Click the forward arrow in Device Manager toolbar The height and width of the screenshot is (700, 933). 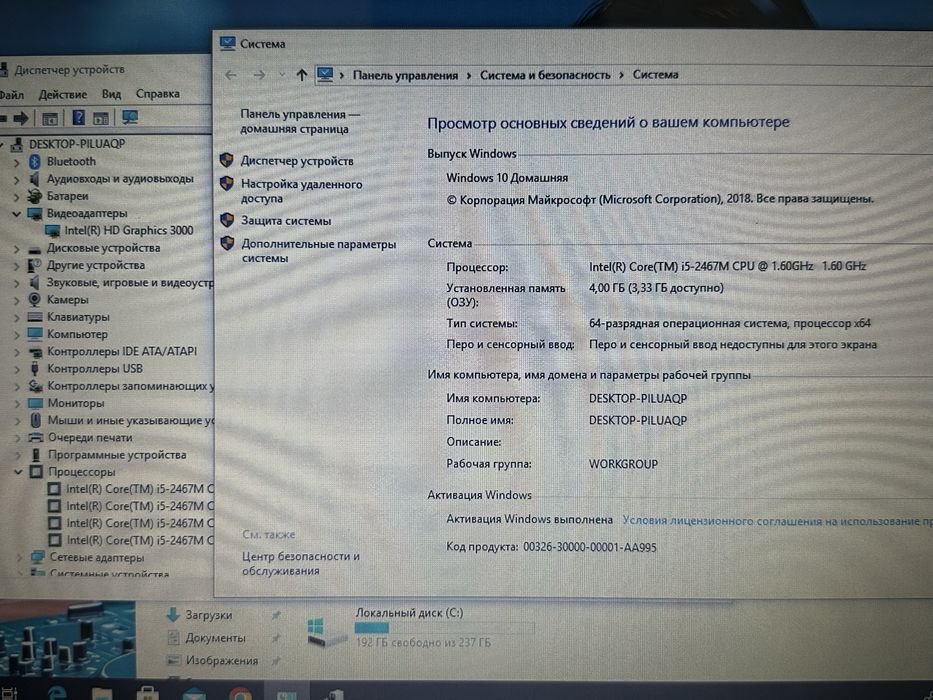(21, 118)
